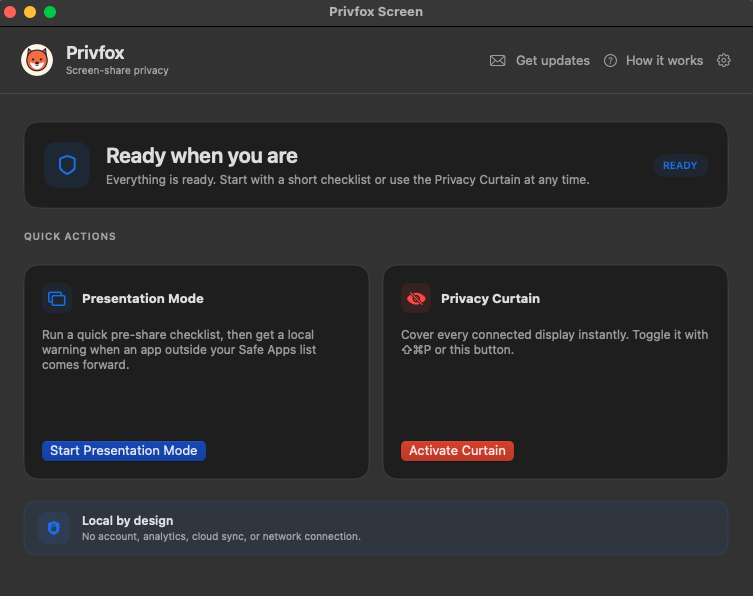The image size is (753, 596).
Task: Open How it works
Action: pos(664,61)
